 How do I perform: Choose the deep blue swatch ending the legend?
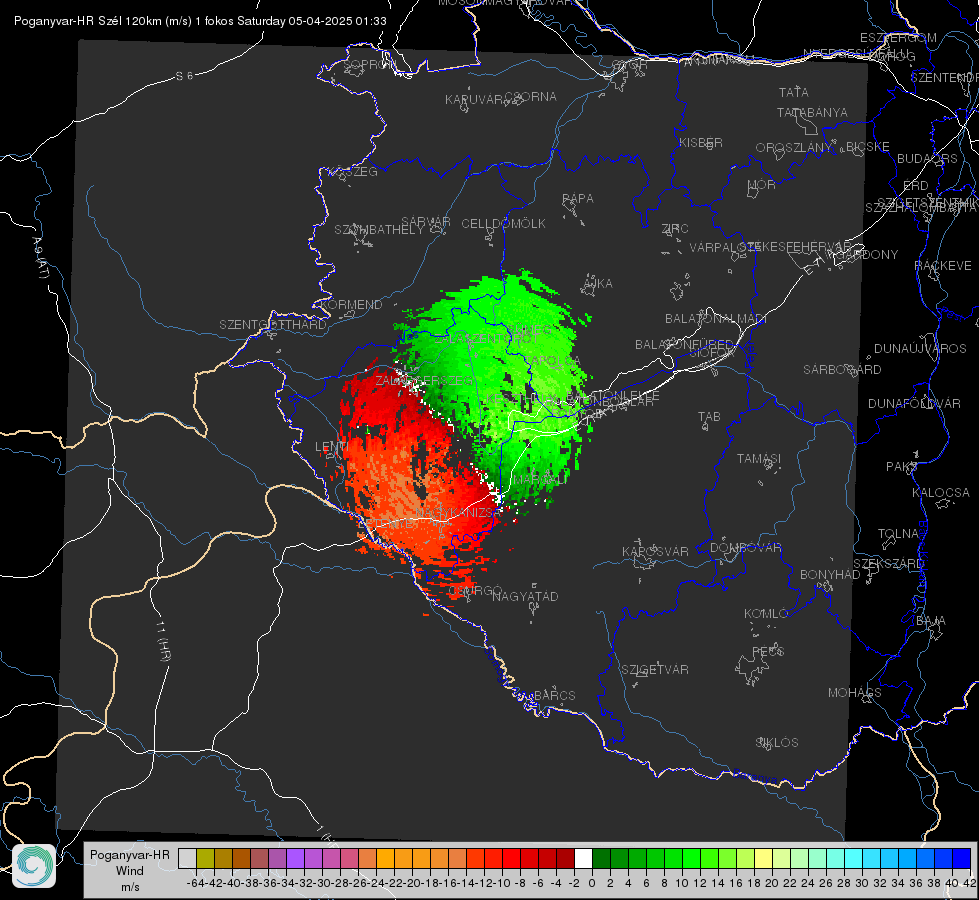click(x=962, y=858)
